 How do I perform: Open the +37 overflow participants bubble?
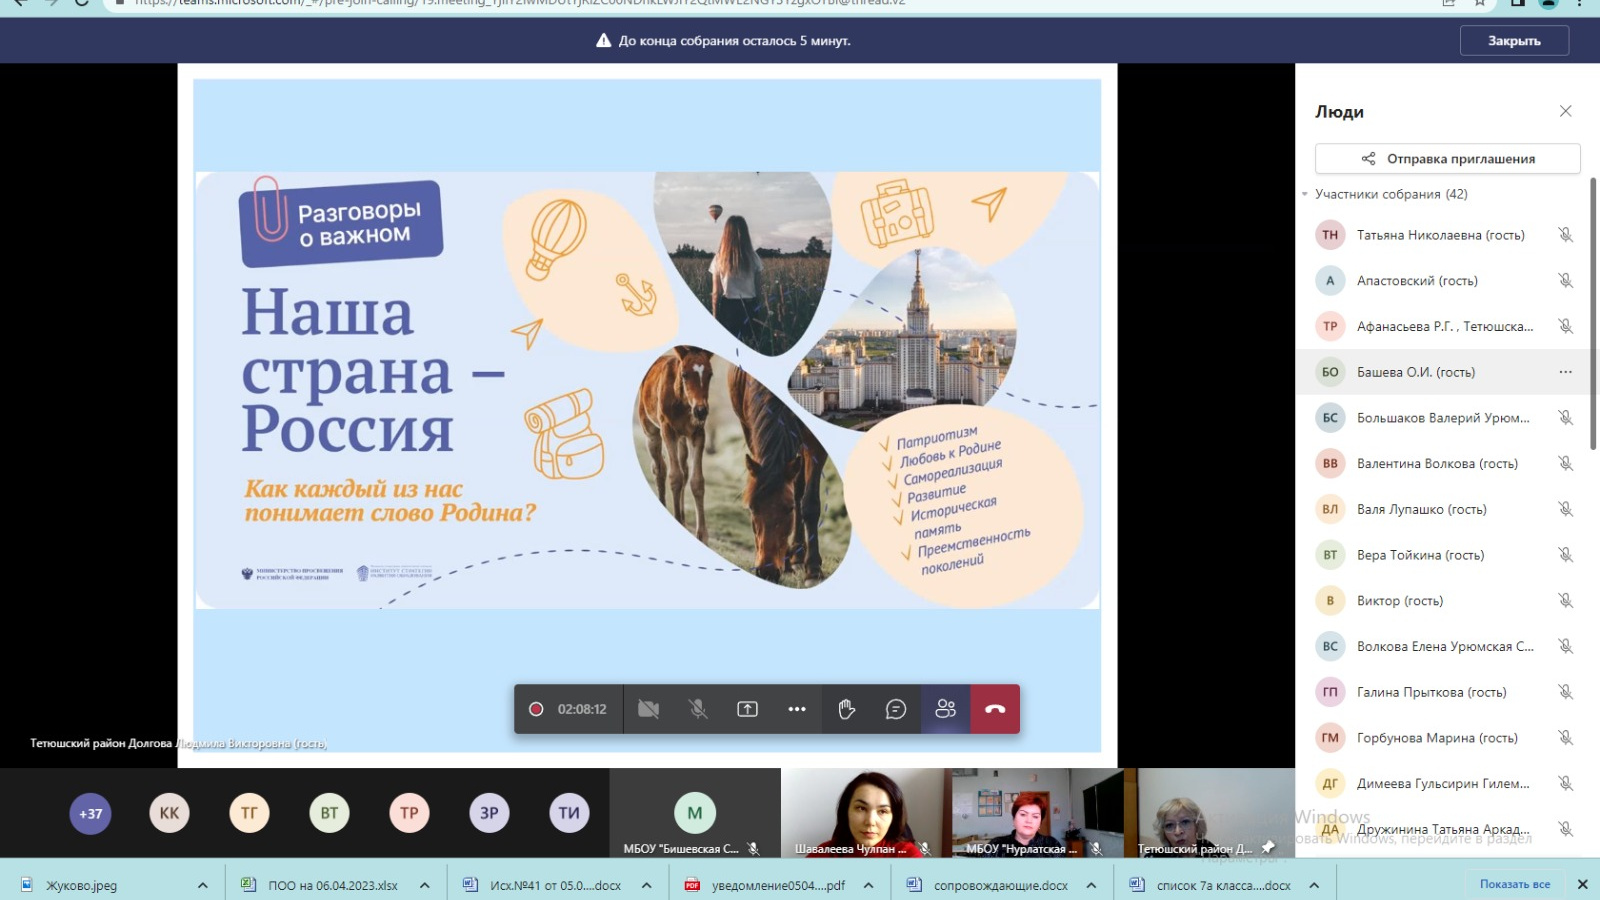pyautogui.click(x=91, y=813)
